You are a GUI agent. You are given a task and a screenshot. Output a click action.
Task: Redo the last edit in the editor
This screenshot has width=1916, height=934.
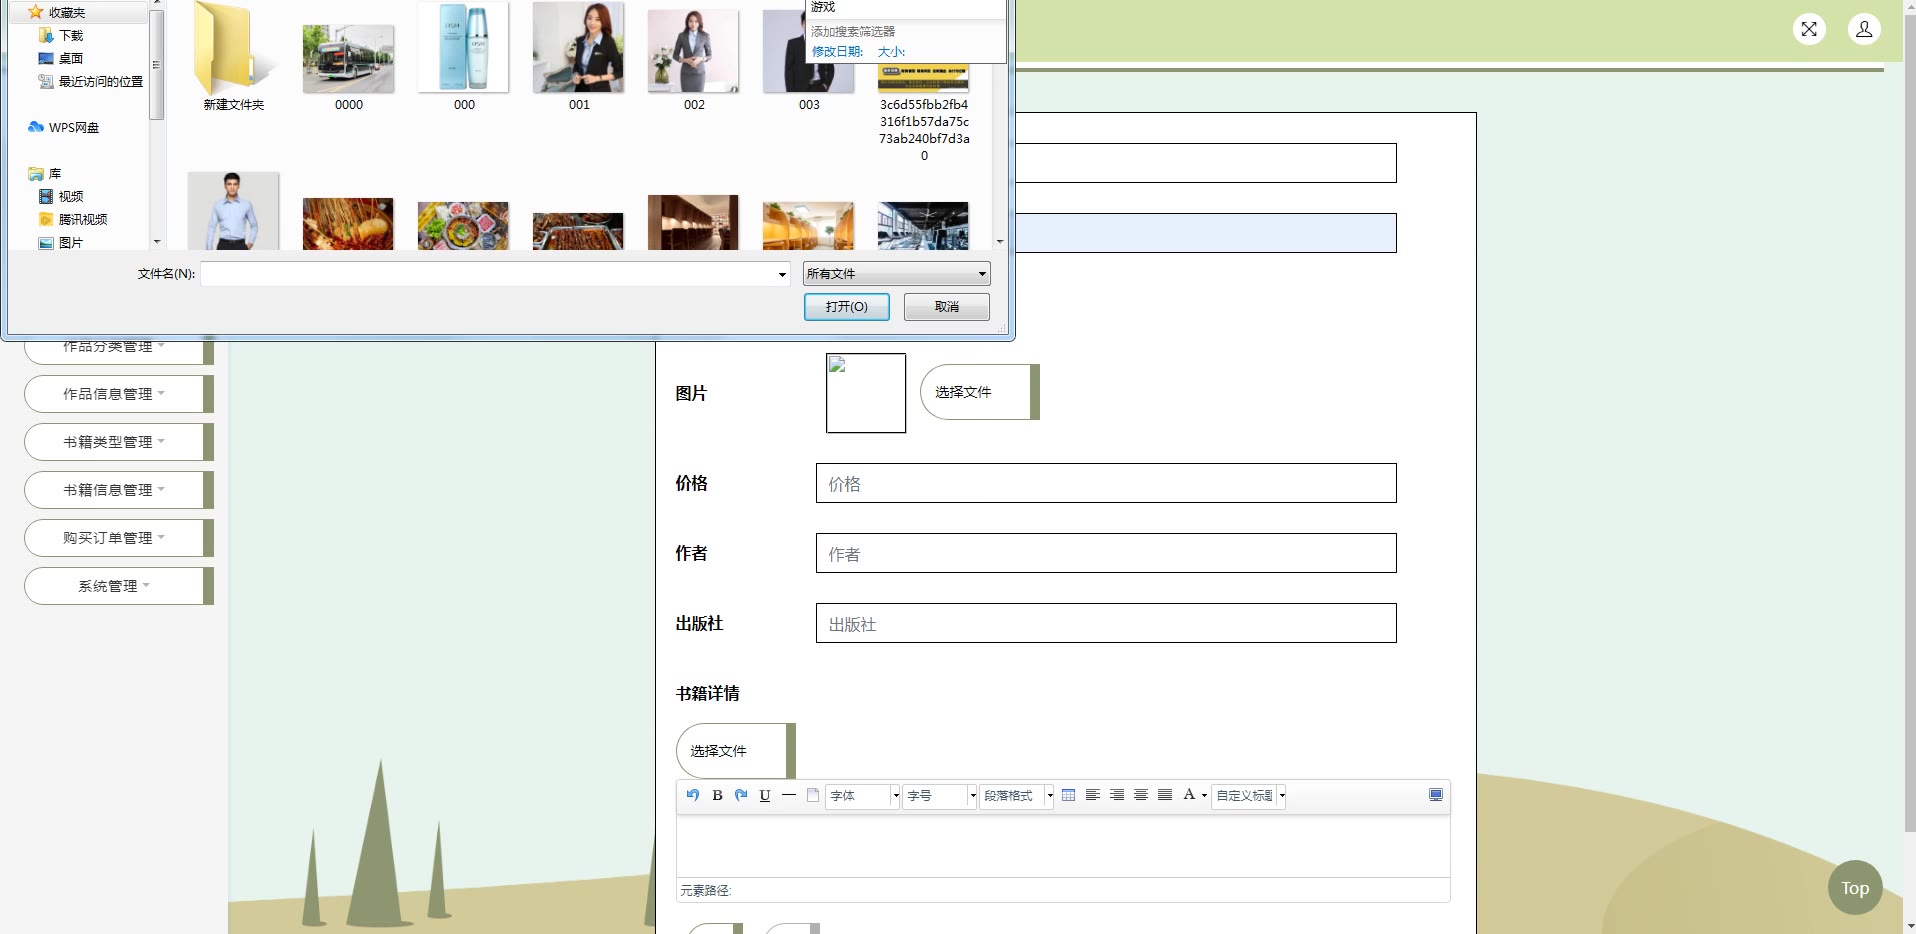pos(741,795)
